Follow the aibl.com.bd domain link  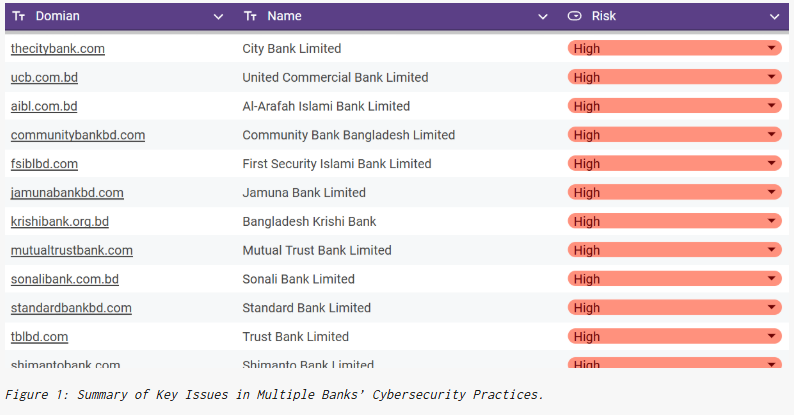tap(44, 106)
